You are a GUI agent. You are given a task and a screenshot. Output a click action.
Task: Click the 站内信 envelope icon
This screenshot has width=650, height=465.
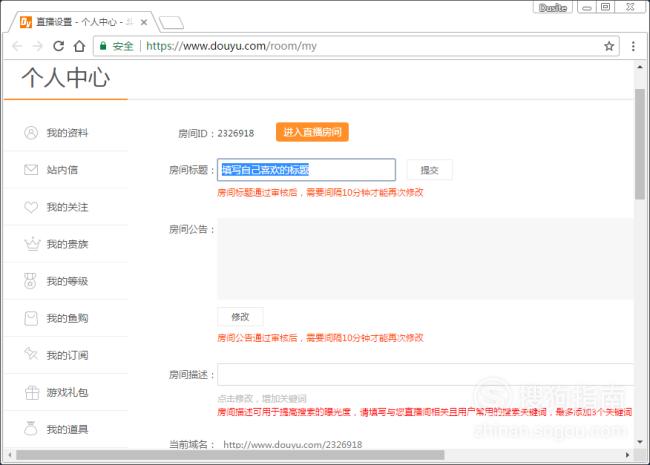tap(31, 170)
